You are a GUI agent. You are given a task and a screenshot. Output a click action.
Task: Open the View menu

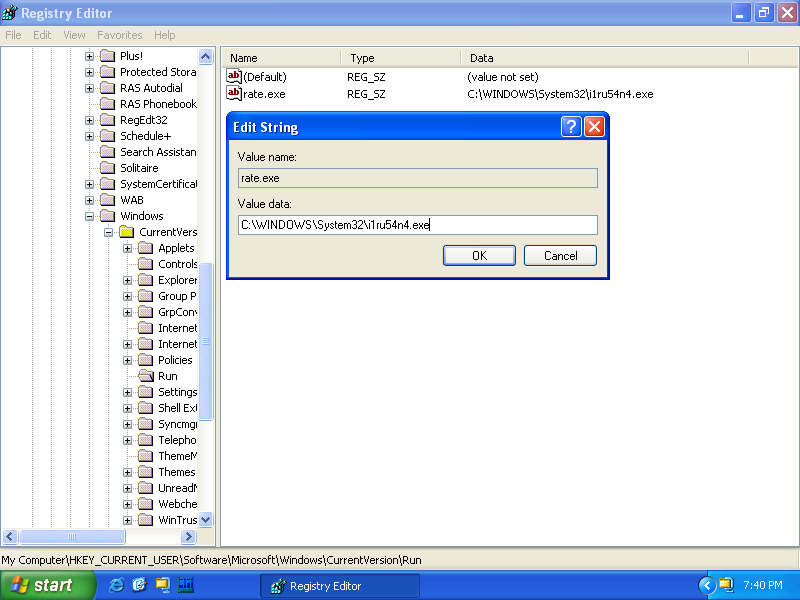pyautogui.click(x=74, y=35)
